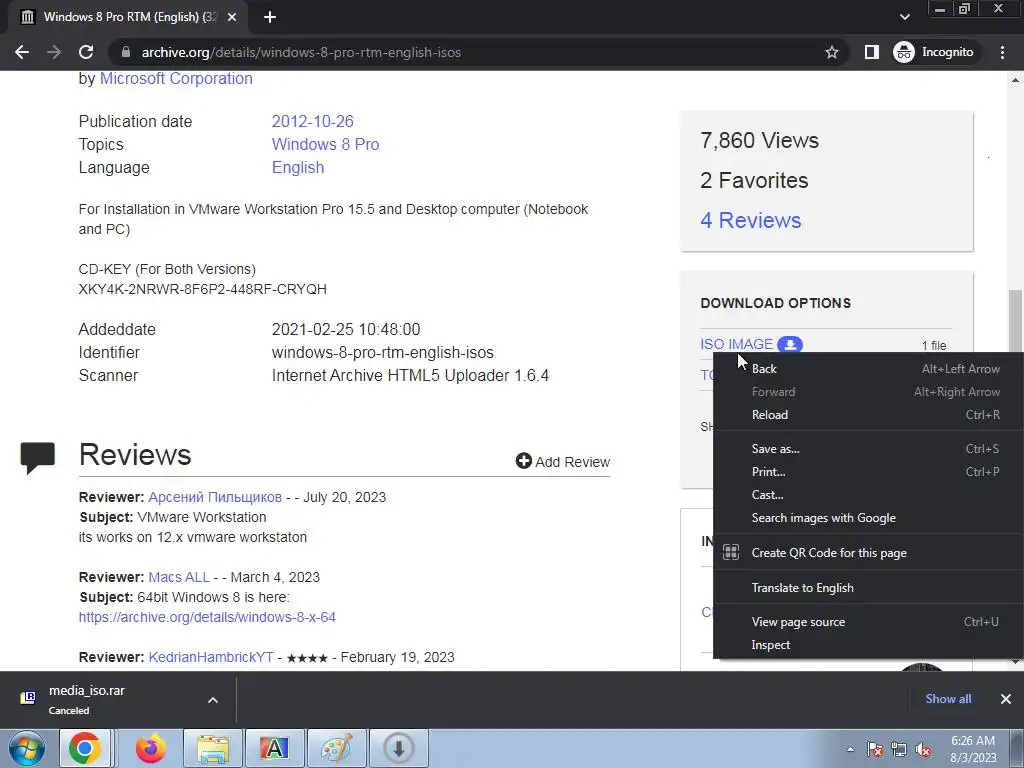This screenshot has height=768, width=1024.
Task: Select View page source
Action: pyautogui.click(x=869, y=622)
